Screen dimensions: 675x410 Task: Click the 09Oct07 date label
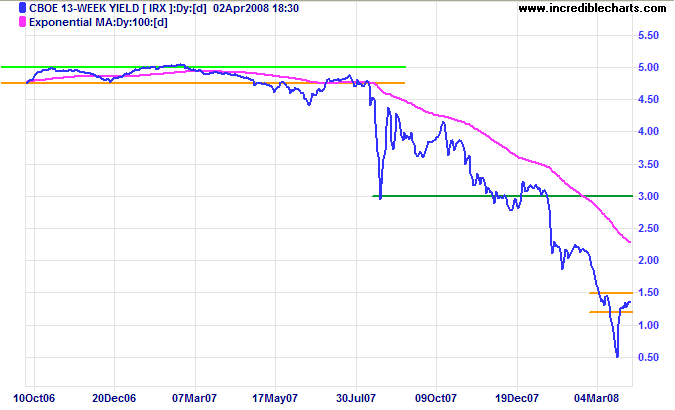[436, 398]
